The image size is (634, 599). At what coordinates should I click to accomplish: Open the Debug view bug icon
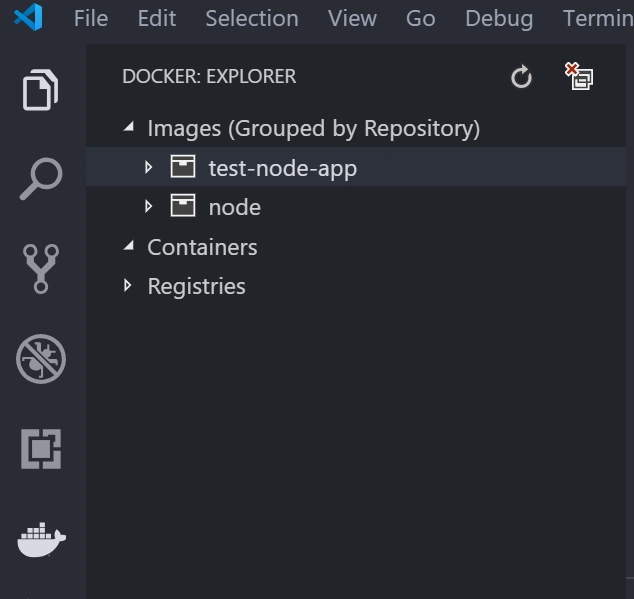coord(41,359)
